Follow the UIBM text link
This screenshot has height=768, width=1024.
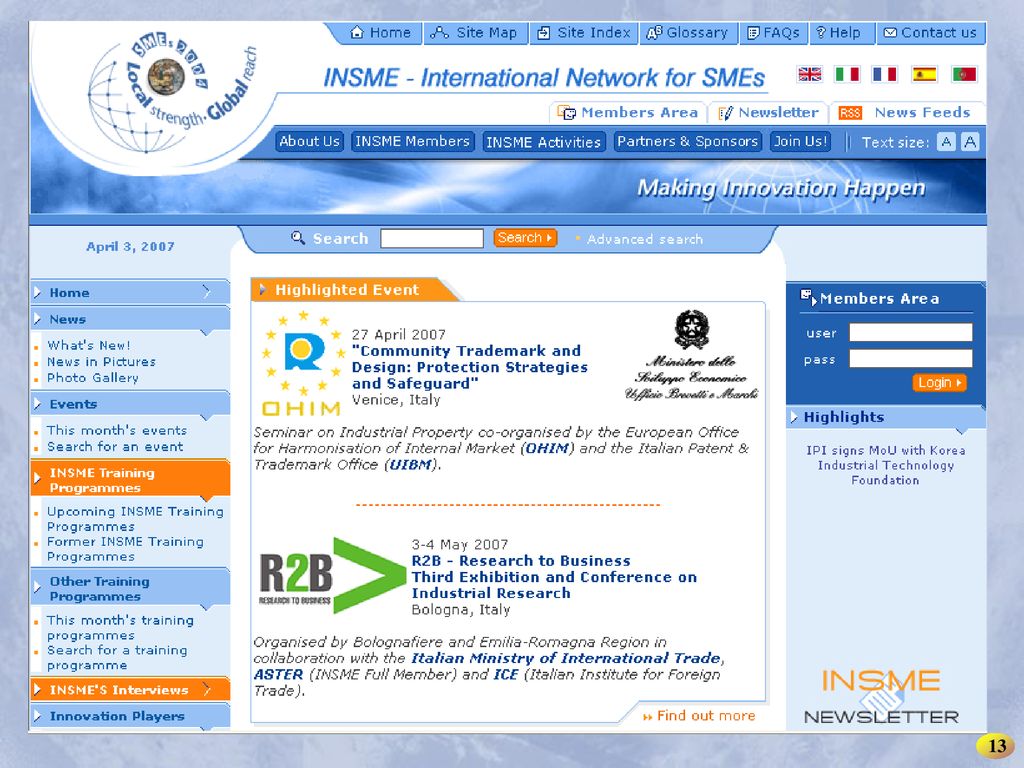pos(411,464)
